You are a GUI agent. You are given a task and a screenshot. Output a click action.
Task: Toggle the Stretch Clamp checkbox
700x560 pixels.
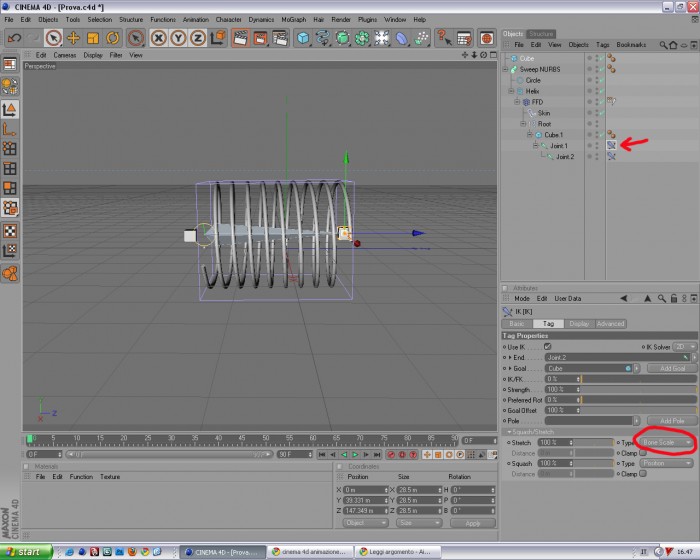pyautogui.click(x=643, y=453)
